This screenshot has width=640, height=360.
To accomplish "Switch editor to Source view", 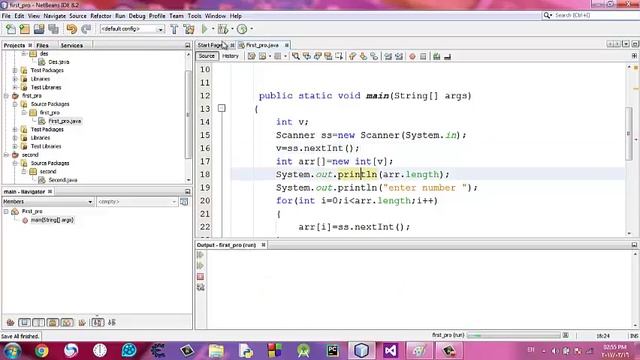I will 207,56.
